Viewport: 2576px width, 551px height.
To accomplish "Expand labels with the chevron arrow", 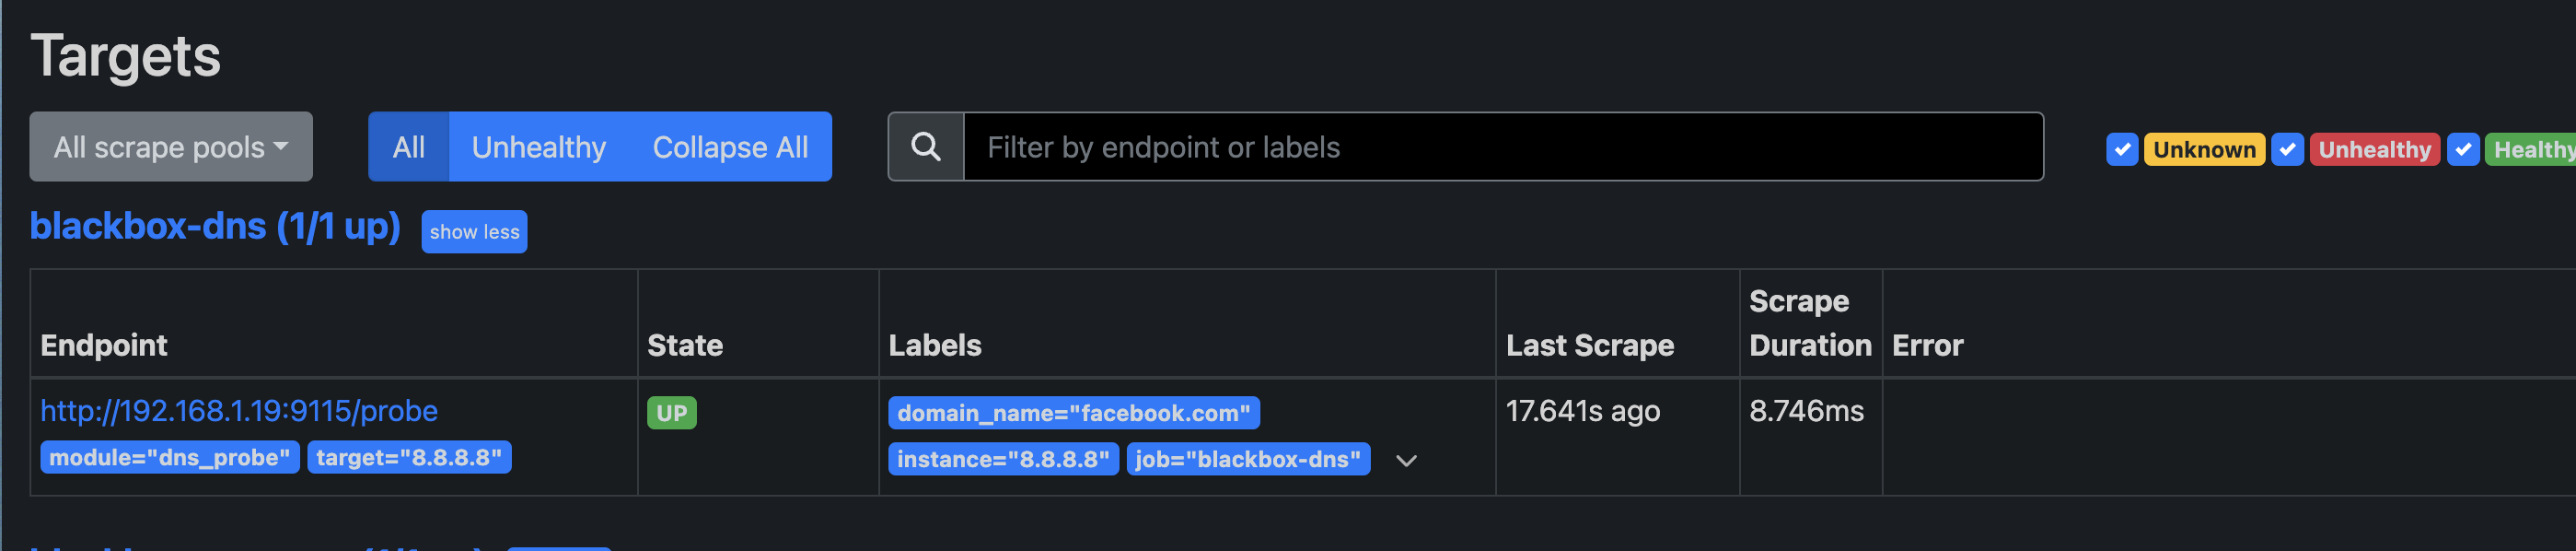I will (x=1406, y=460).
